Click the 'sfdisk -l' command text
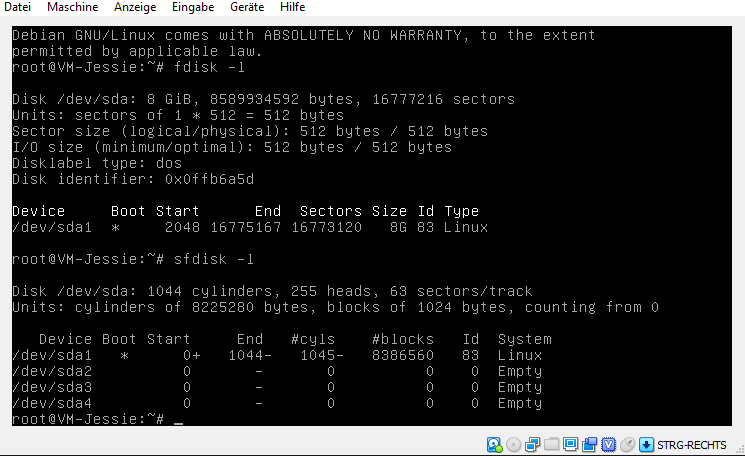745x456 pixels. 213,259
